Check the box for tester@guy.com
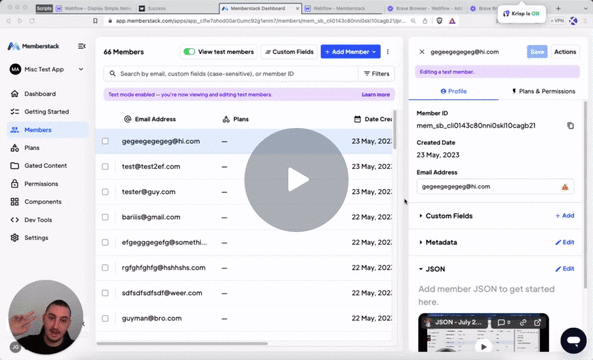Image resolution: width=593 pixels, height=360 pixels. pyautogui.click(x=105, y=192)
